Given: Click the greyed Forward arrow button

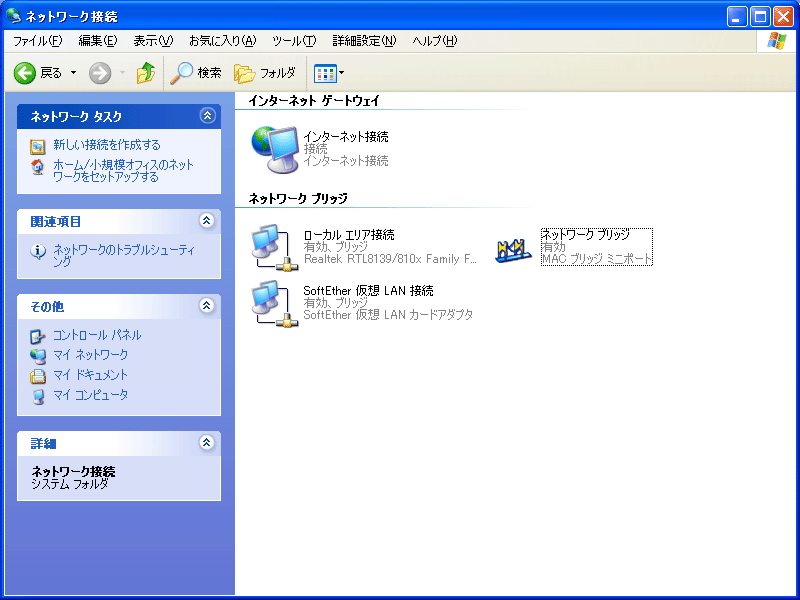Looking at the screenshot, I should pos(100,73).
